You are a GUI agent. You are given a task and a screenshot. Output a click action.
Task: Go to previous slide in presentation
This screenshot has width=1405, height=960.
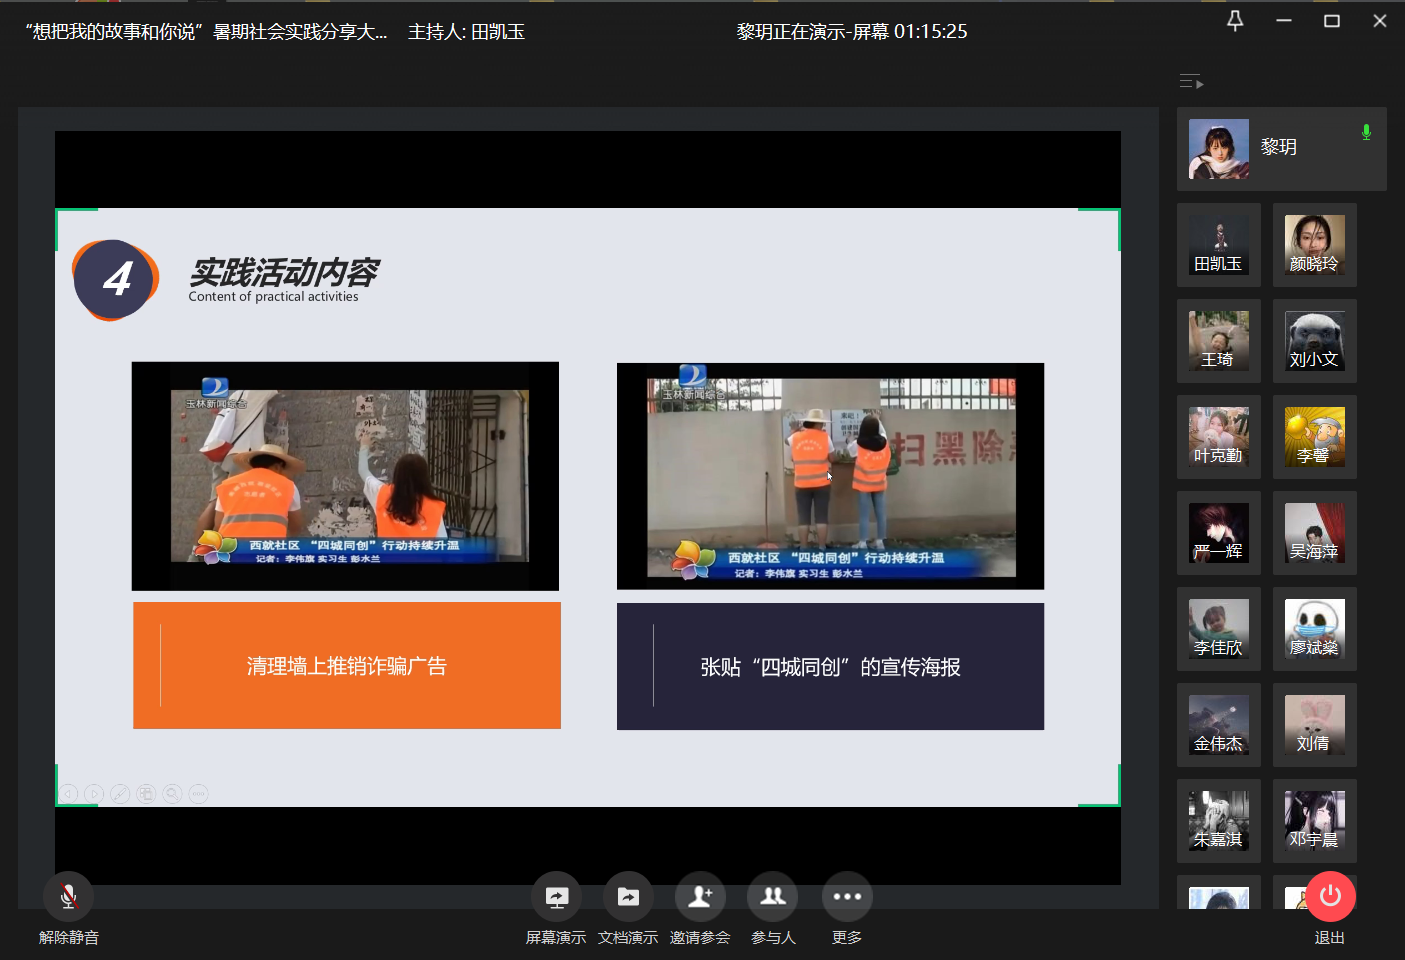(x=68, y=794)
